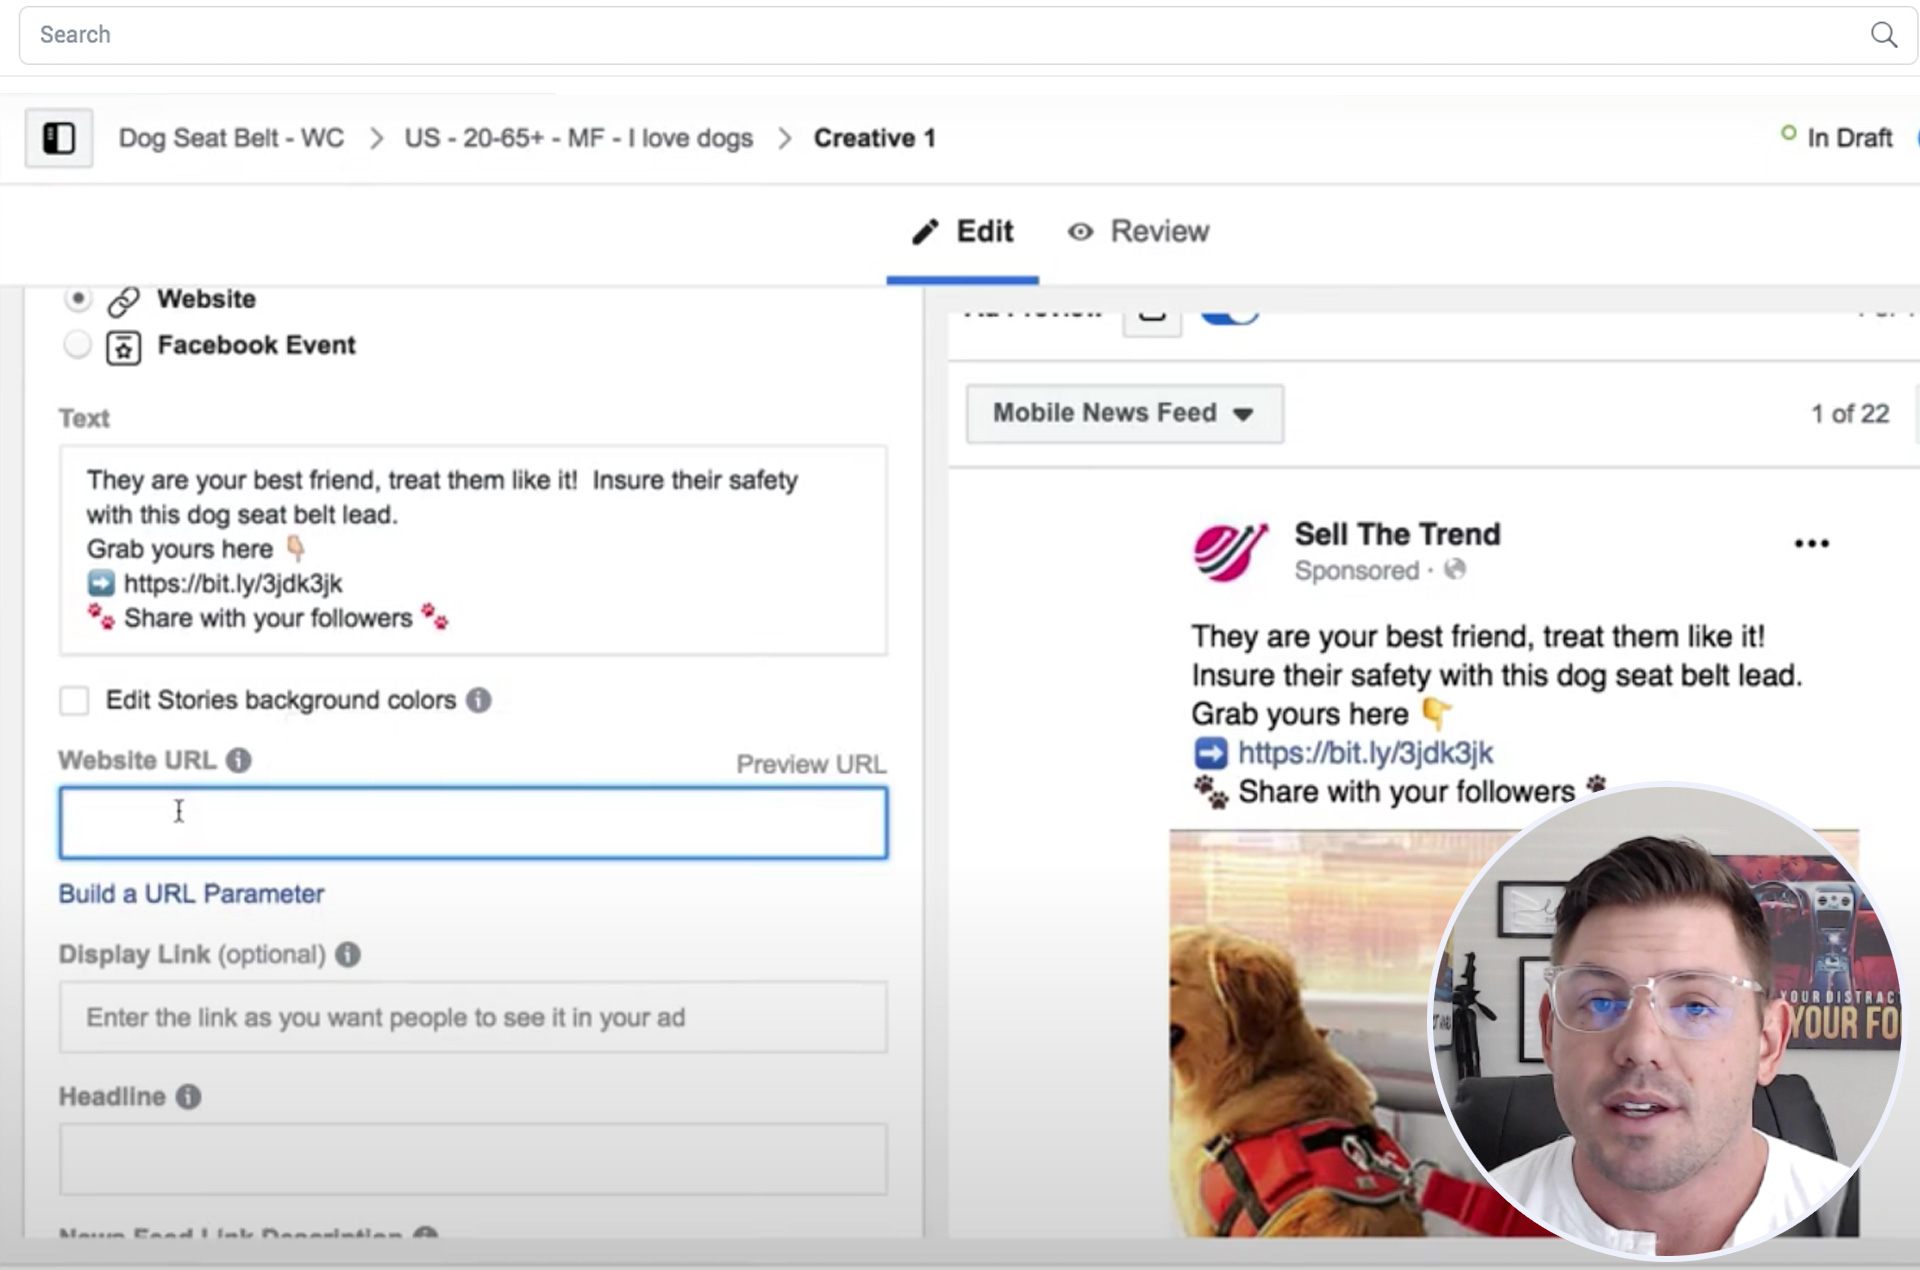Click the Review tab icon
The height and width of the screenshot is (1270, 1920).
tap(1080, 231)
